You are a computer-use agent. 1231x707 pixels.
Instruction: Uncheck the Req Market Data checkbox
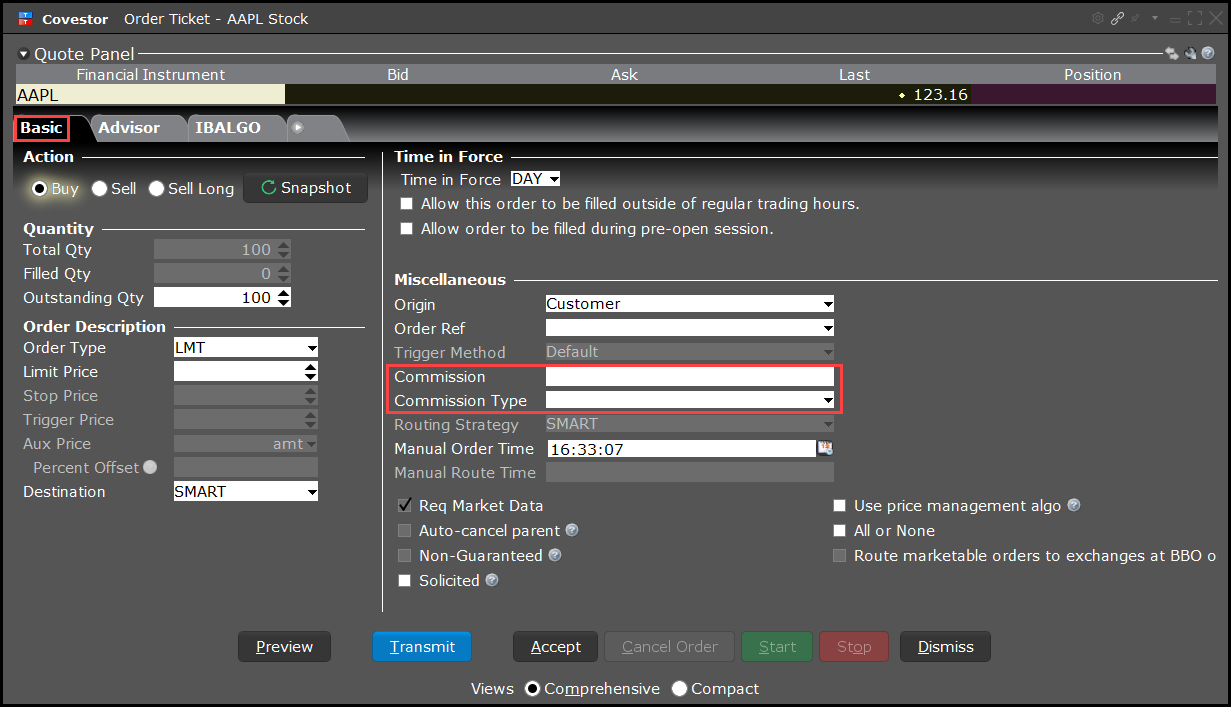[x=405, y=506]
